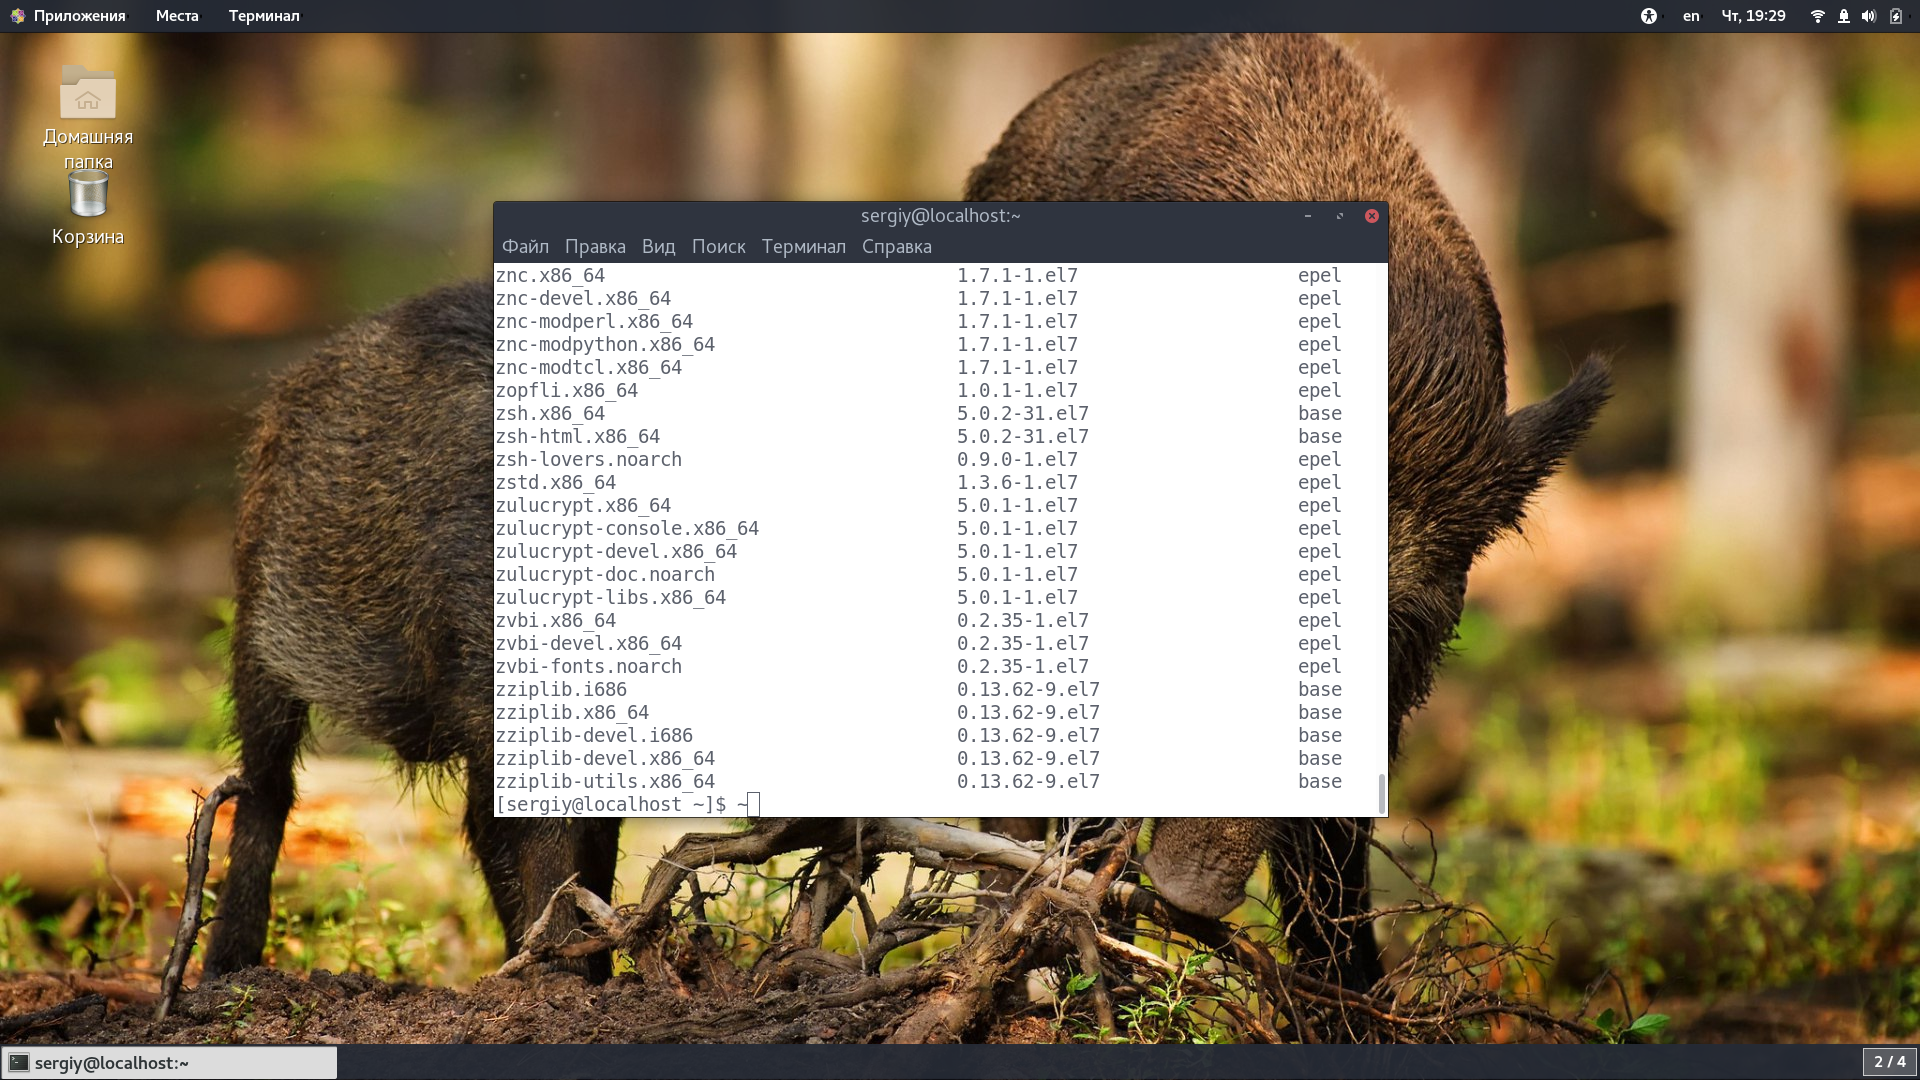Screen dimensions: 1920x1080
Task: Click version 0.9.0-1.el7 of zsh-lovers
Action: 1017,459
